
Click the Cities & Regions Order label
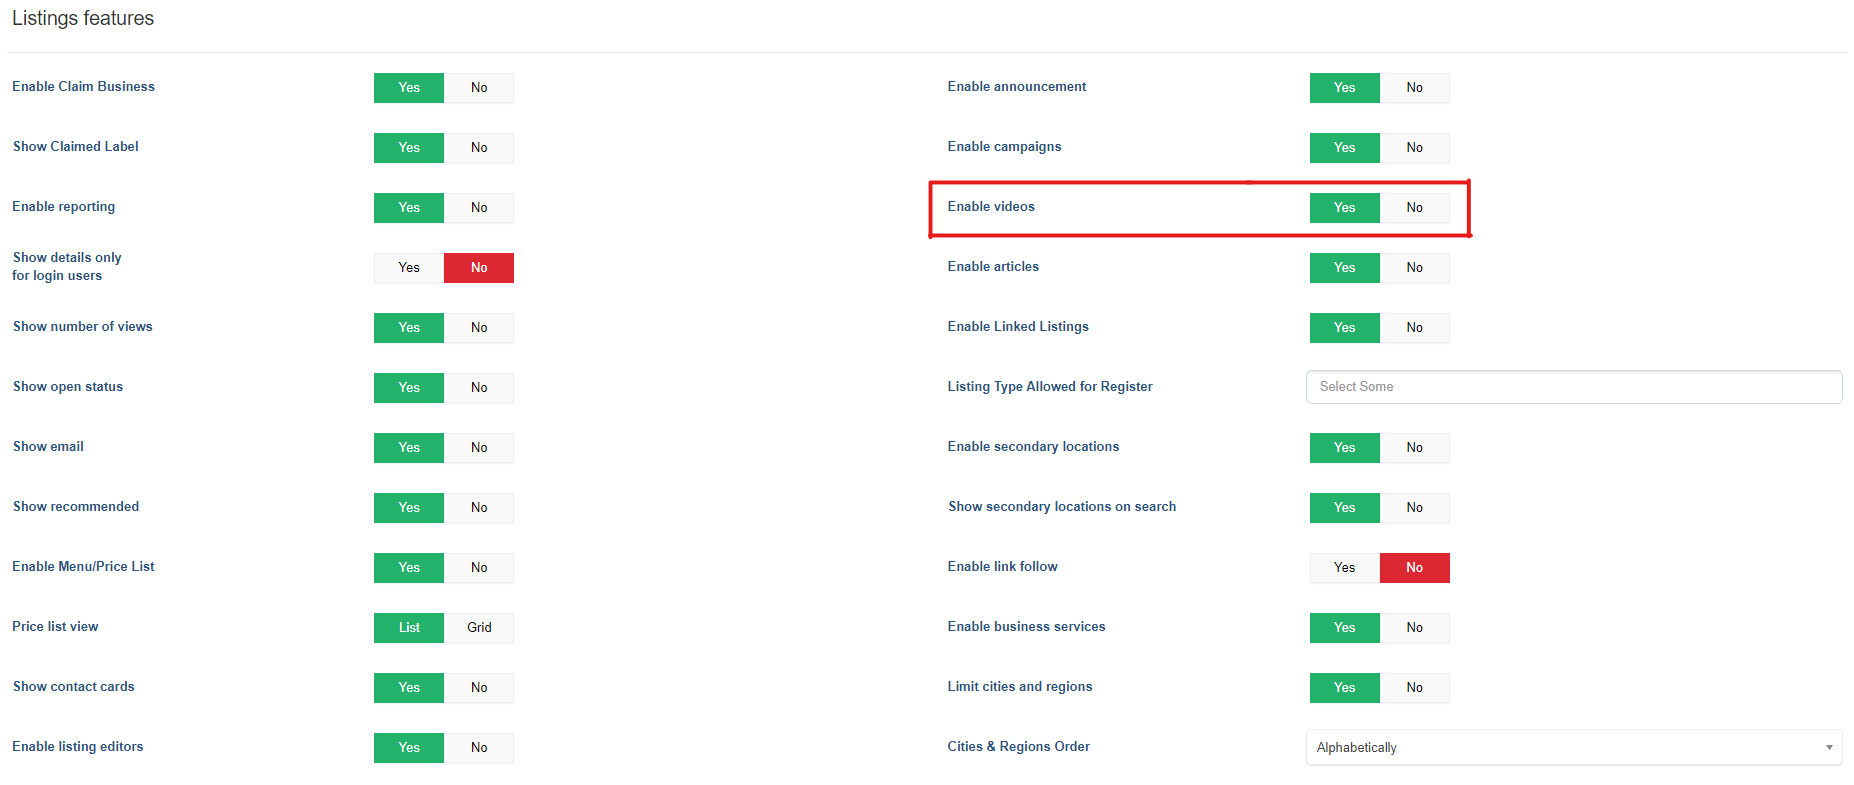coord(1019,747)
